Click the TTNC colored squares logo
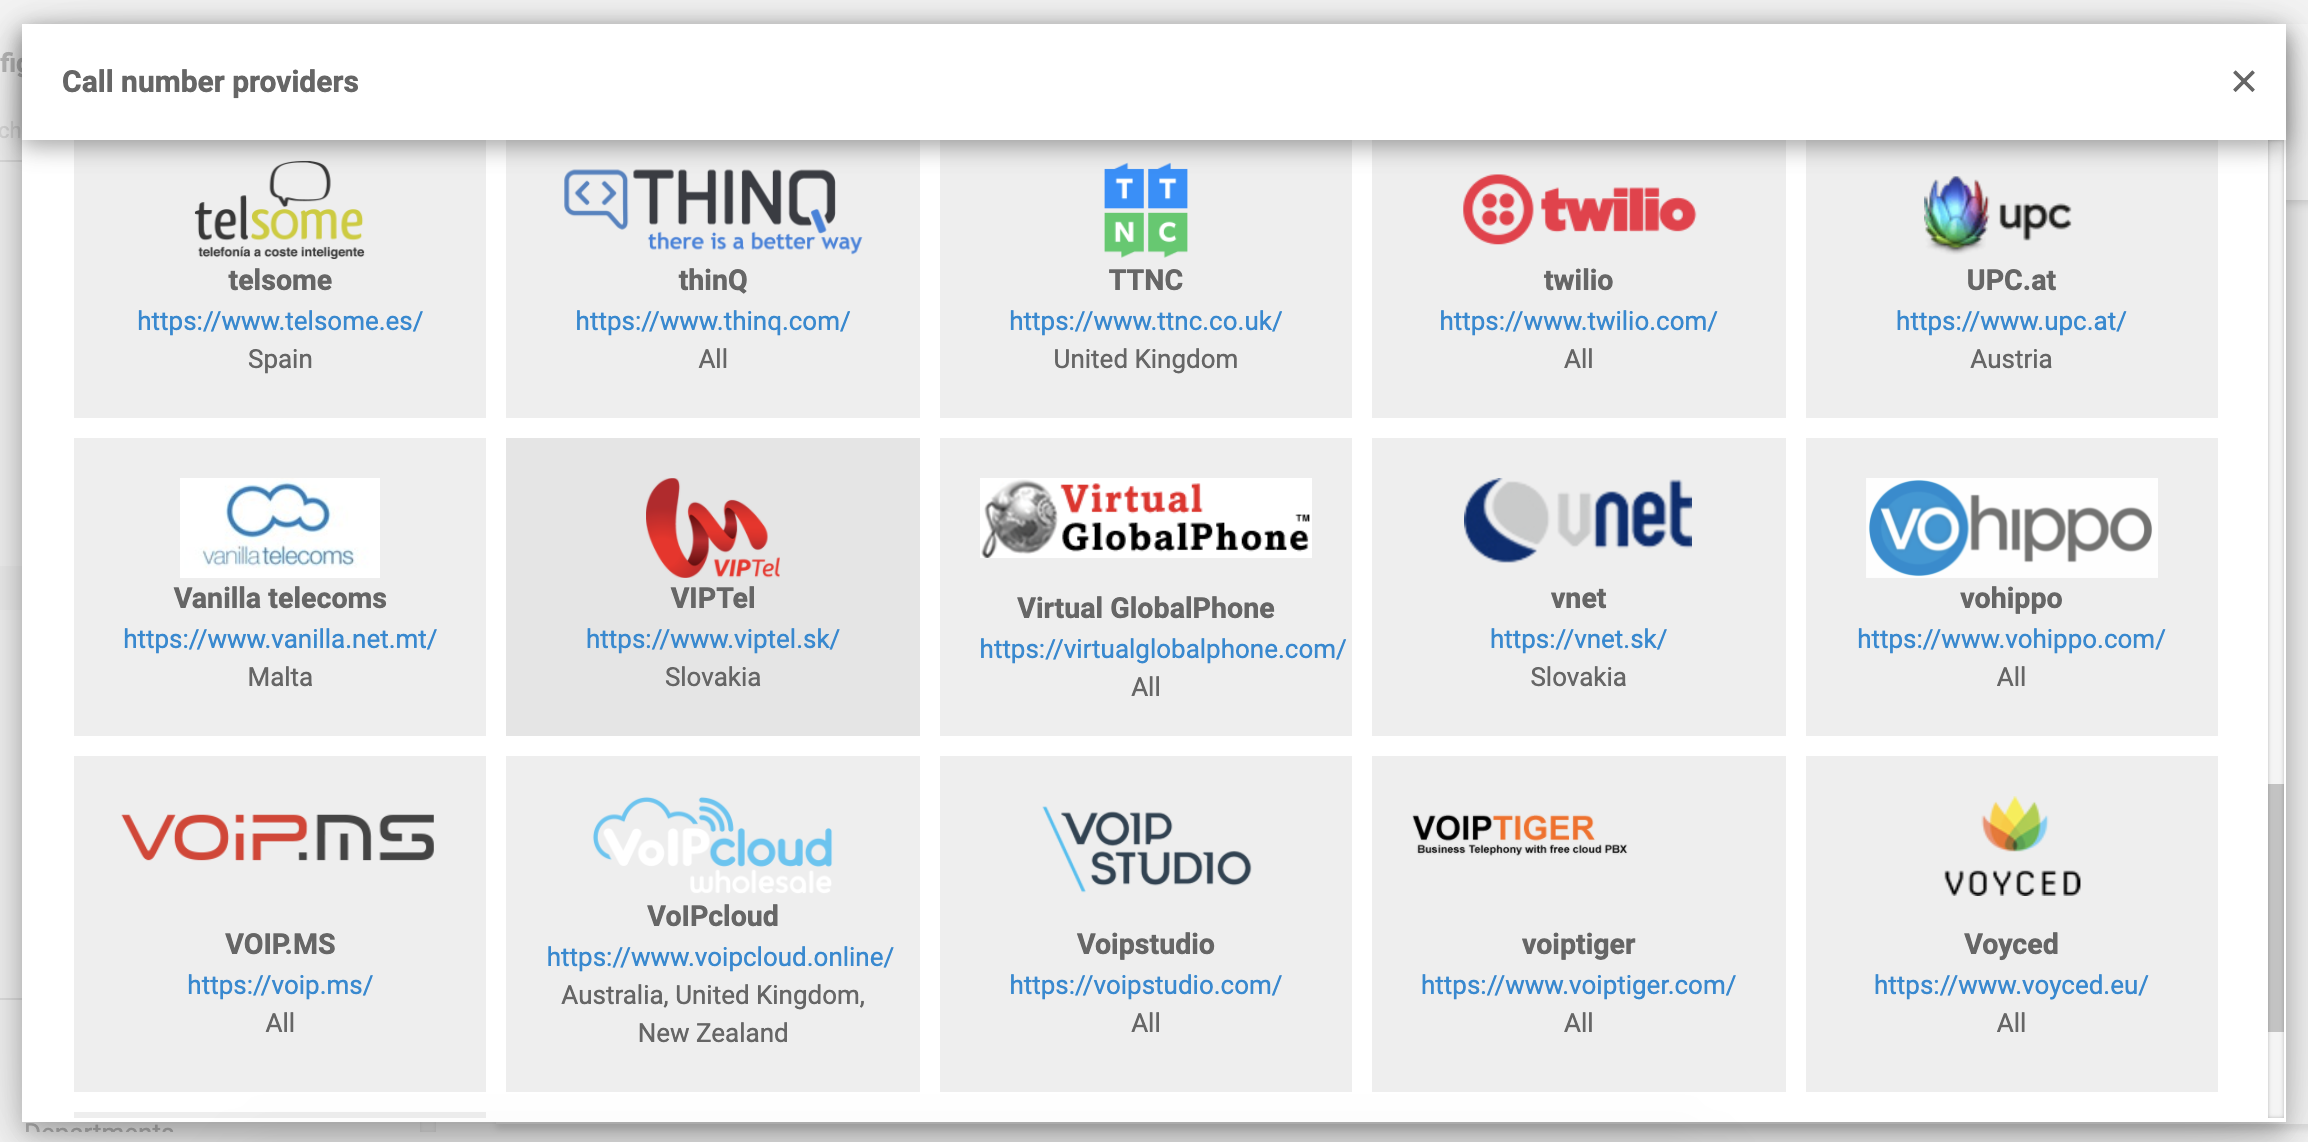Screen dimensions: 2308x1142 pyautogui.click(x=1145, y=210)
